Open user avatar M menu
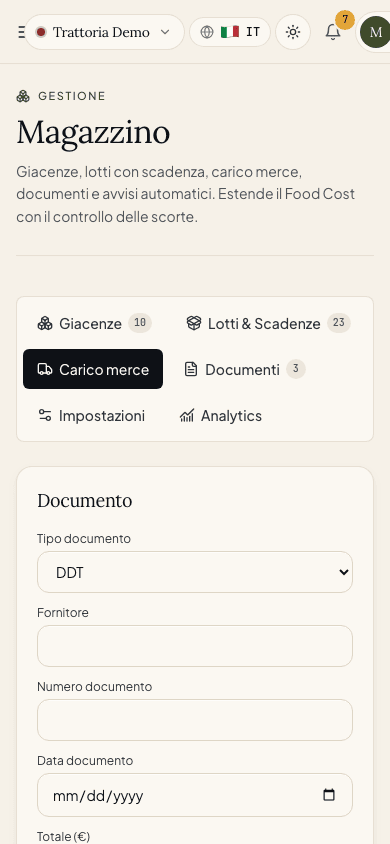The height and width of the screenshot is (844, 390). (375, 32)
